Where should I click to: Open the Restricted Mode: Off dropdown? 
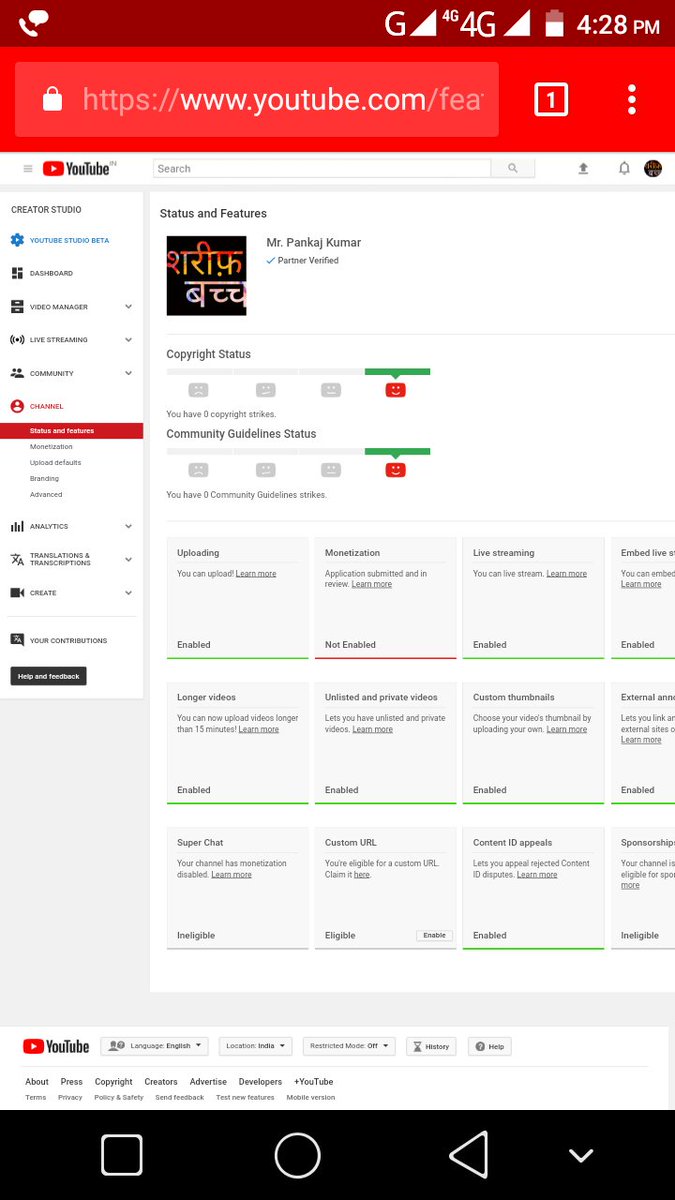(349, 1046)
